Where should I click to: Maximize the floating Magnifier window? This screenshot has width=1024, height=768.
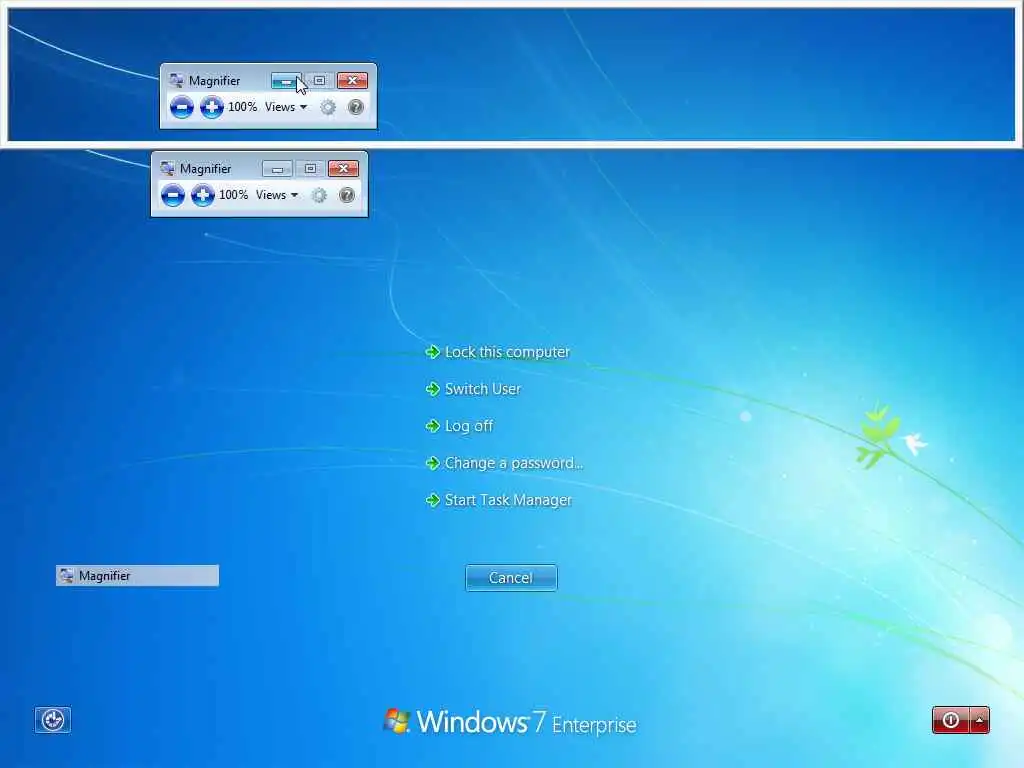(x=310, y=169)
